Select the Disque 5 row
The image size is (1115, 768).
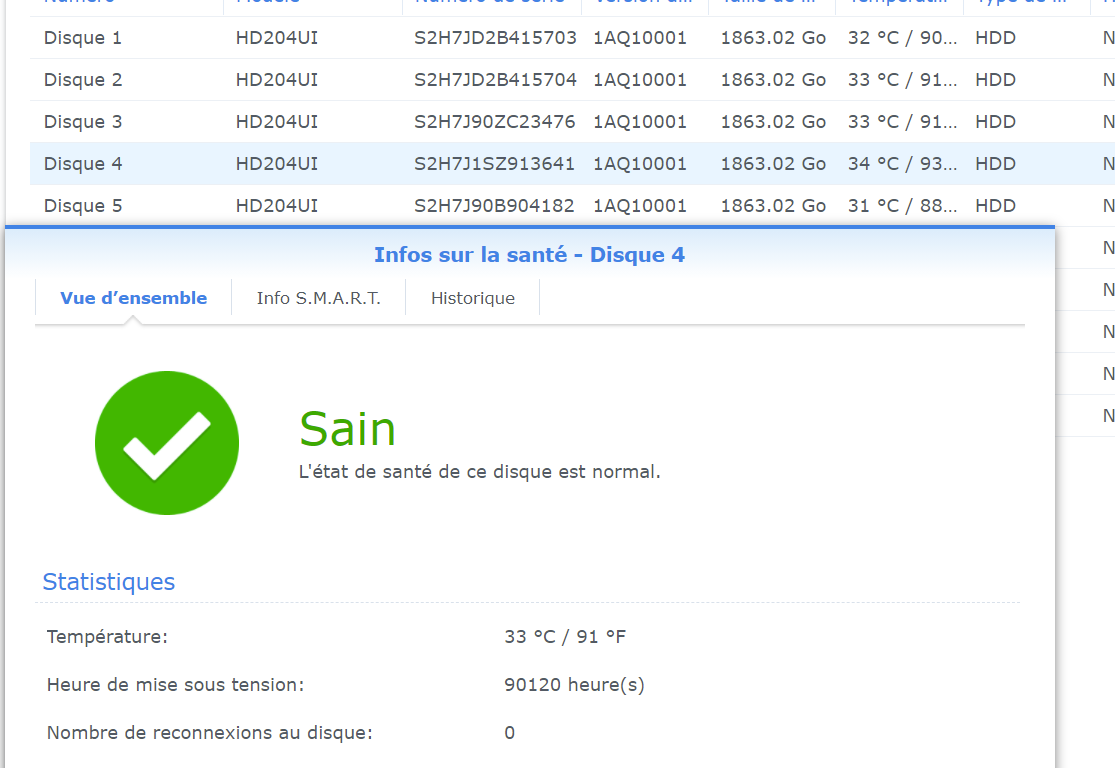572,206
